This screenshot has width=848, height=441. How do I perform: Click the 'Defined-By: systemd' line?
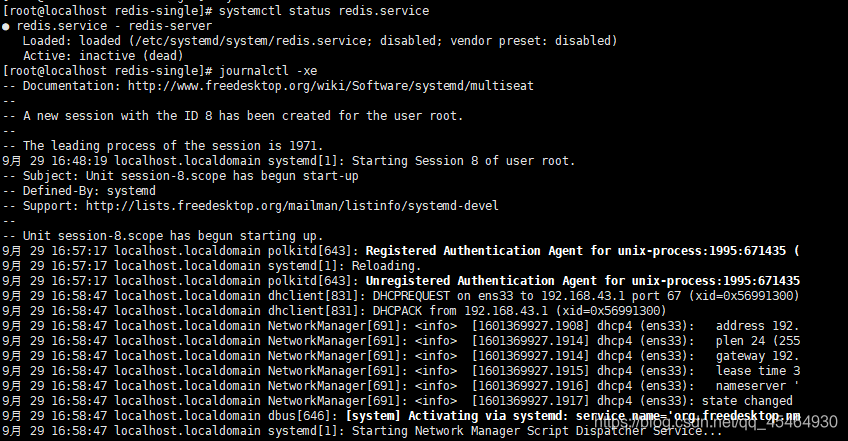pos(79,191)
